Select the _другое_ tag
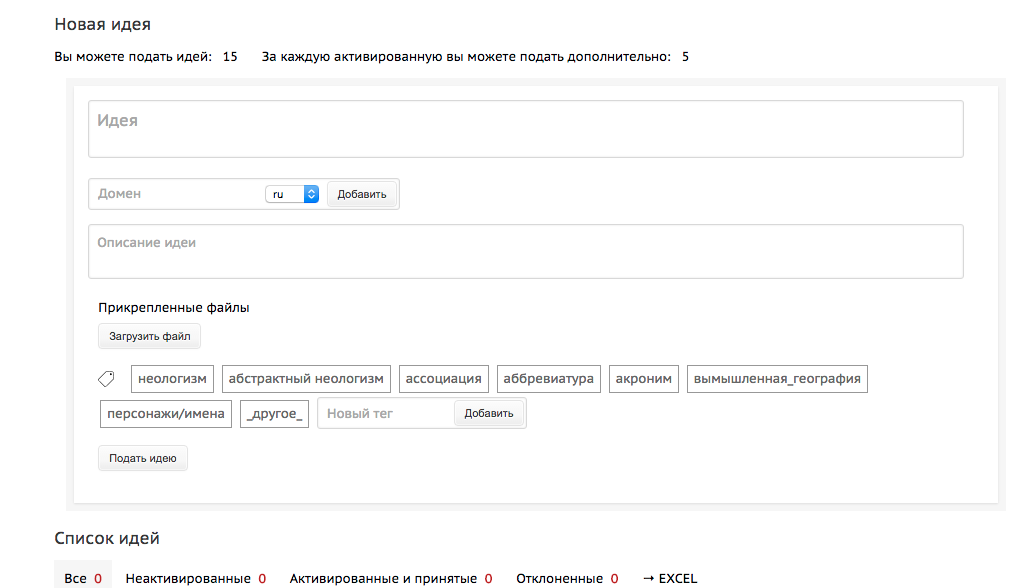Viewport: 1015px width, 588px height. 274,414
